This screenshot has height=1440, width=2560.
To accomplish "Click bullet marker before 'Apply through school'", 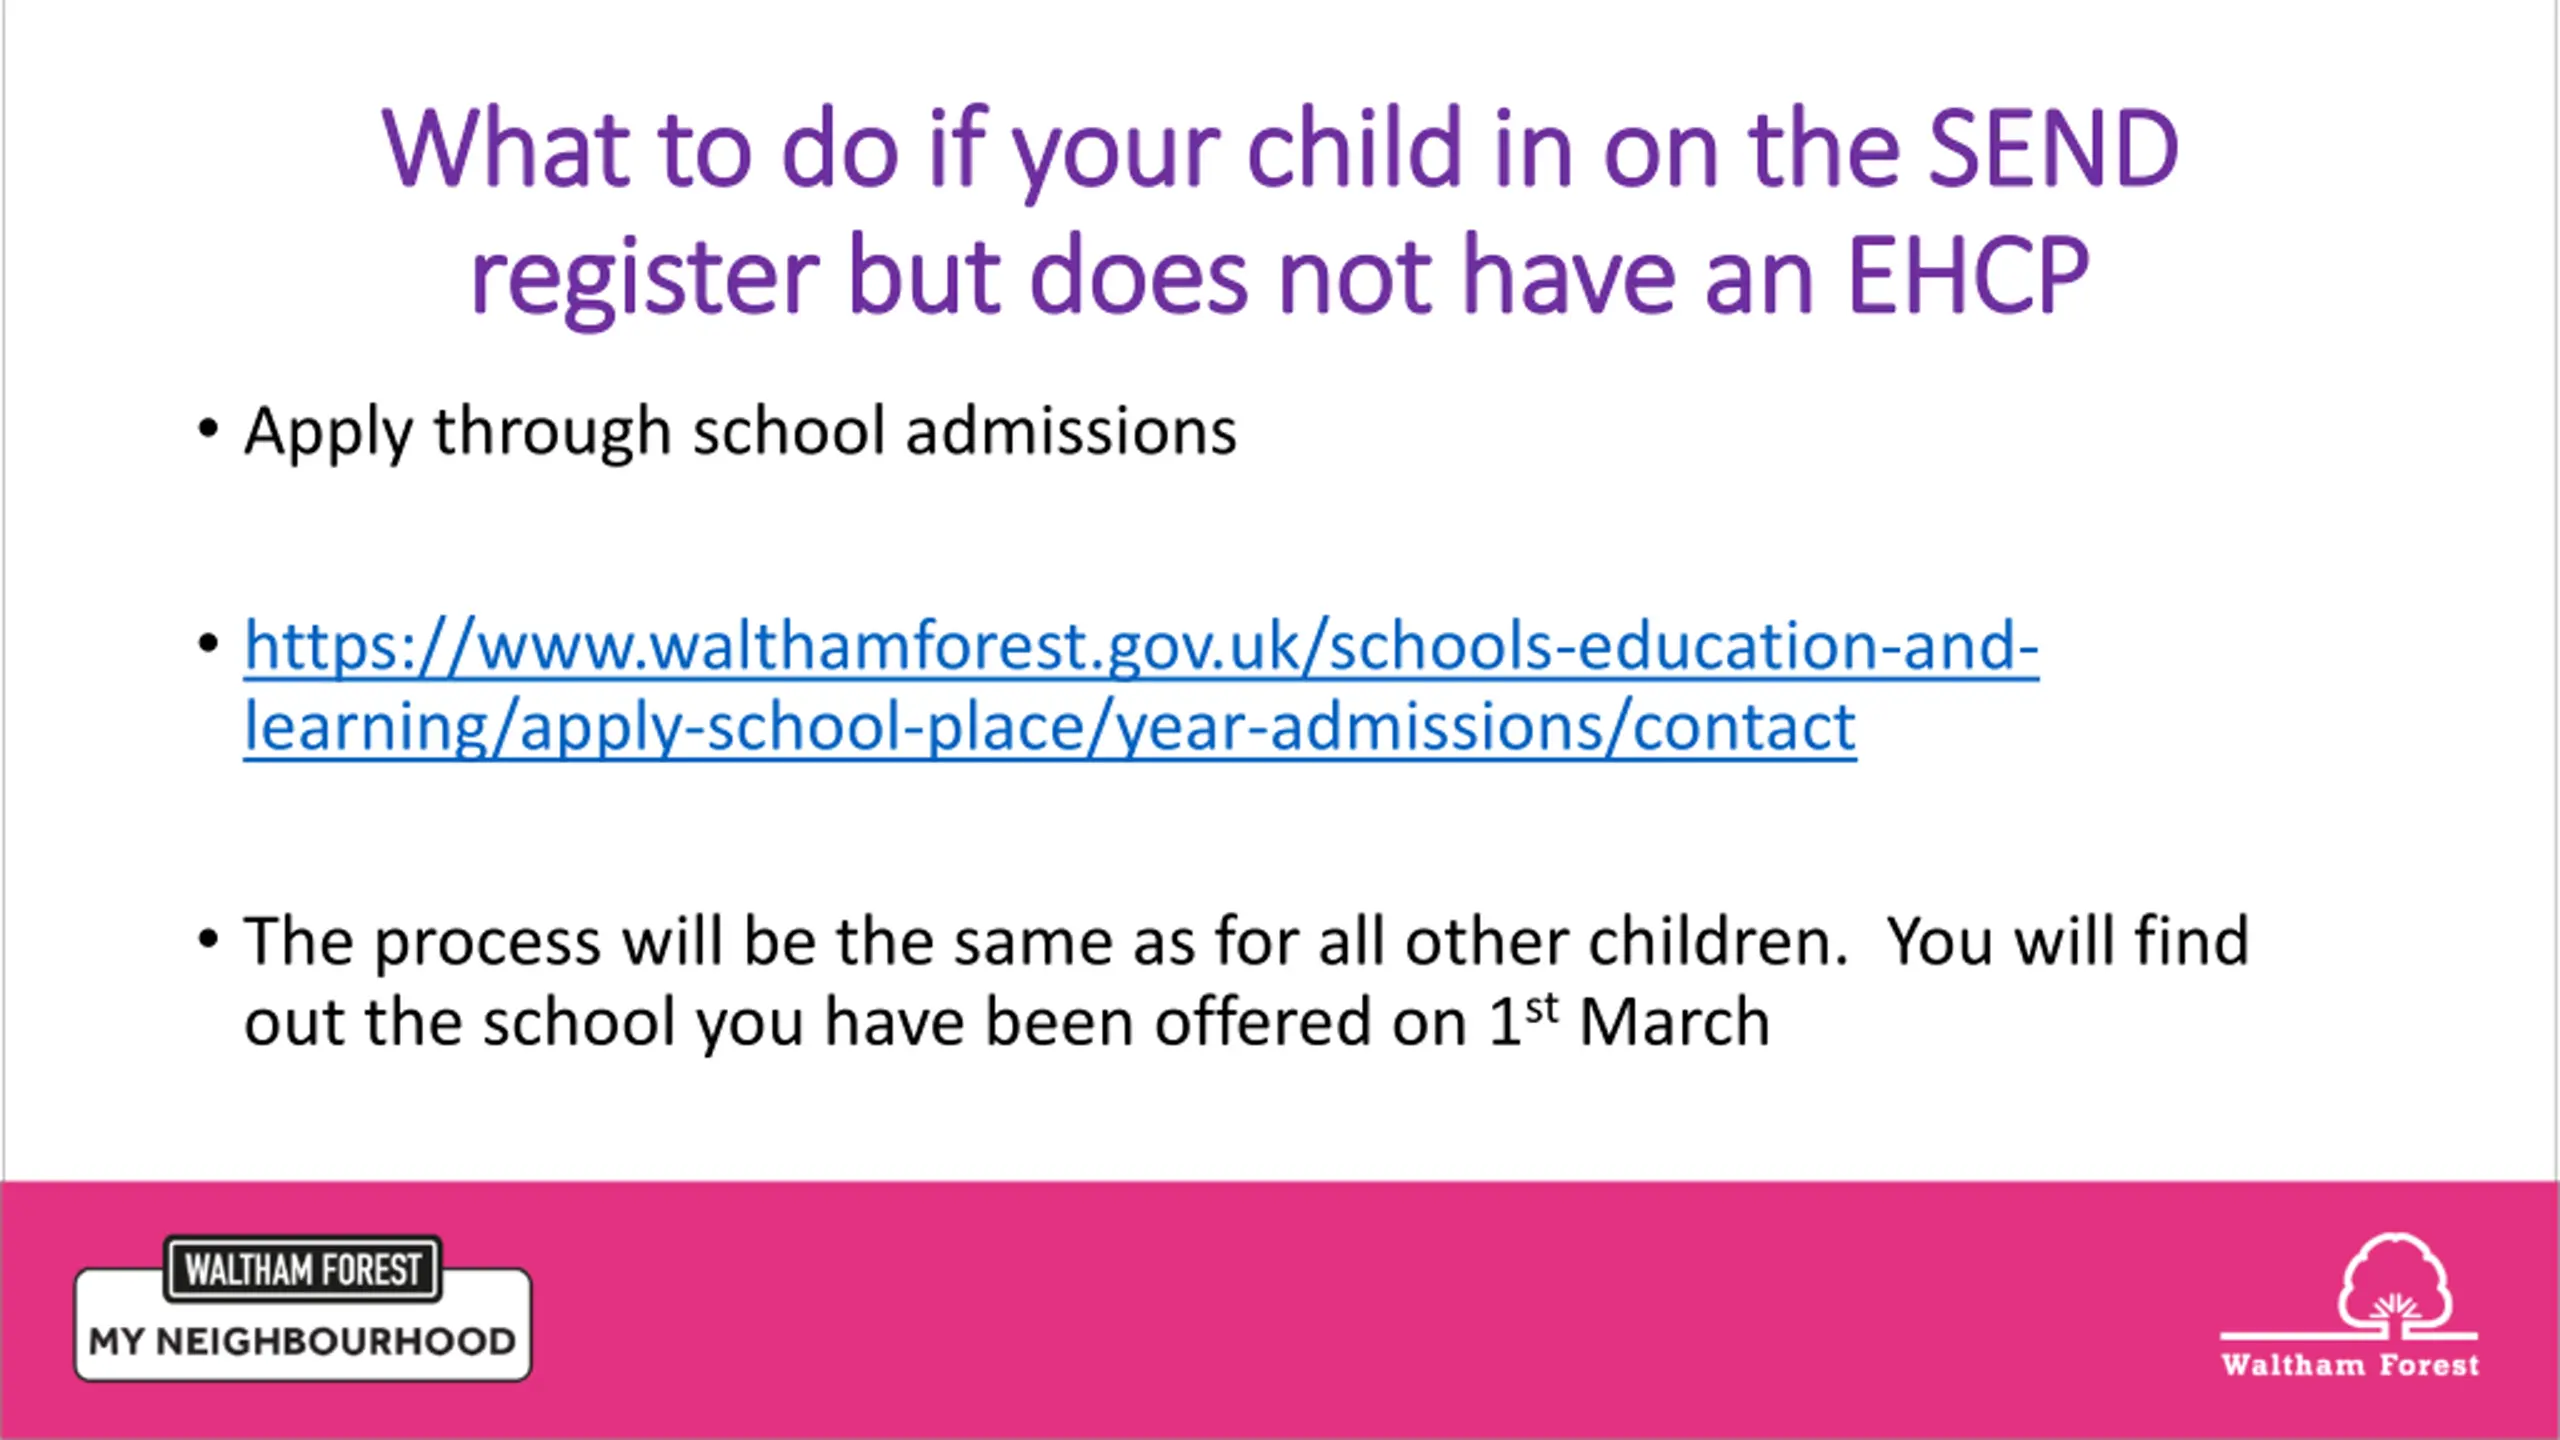I will point(208,429).
